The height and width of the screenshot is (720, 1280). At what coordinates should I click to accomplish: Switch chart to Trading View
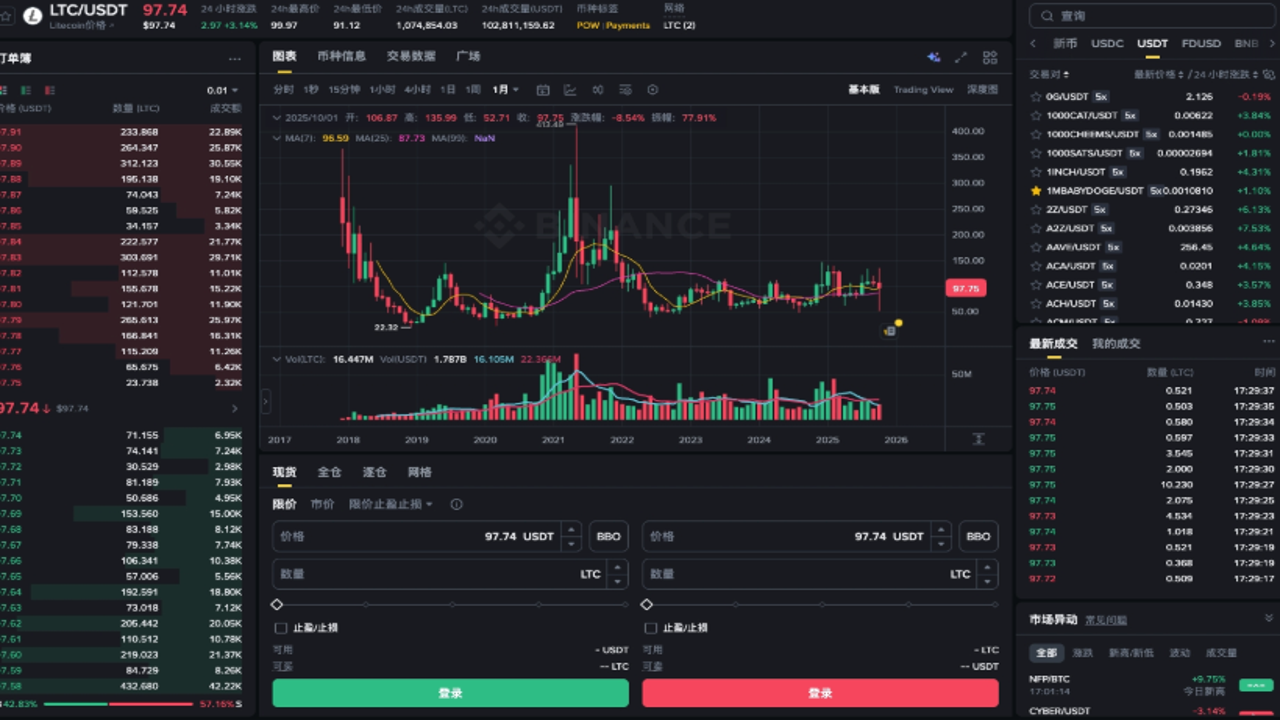(x=923, y=90)
